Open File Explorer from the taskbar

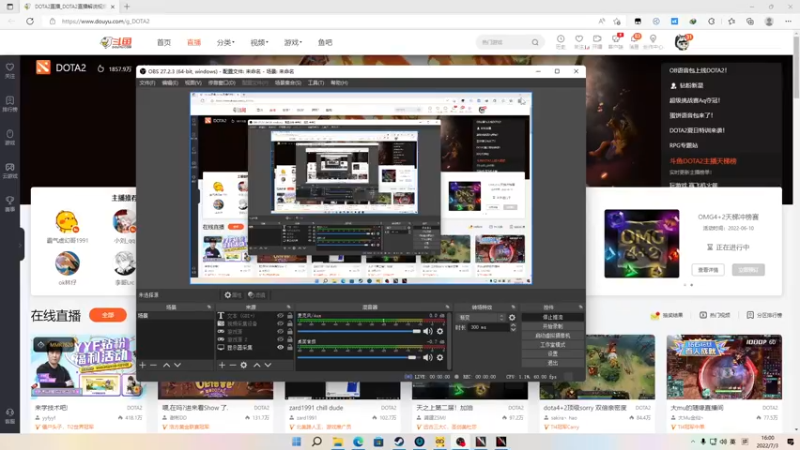337,441
